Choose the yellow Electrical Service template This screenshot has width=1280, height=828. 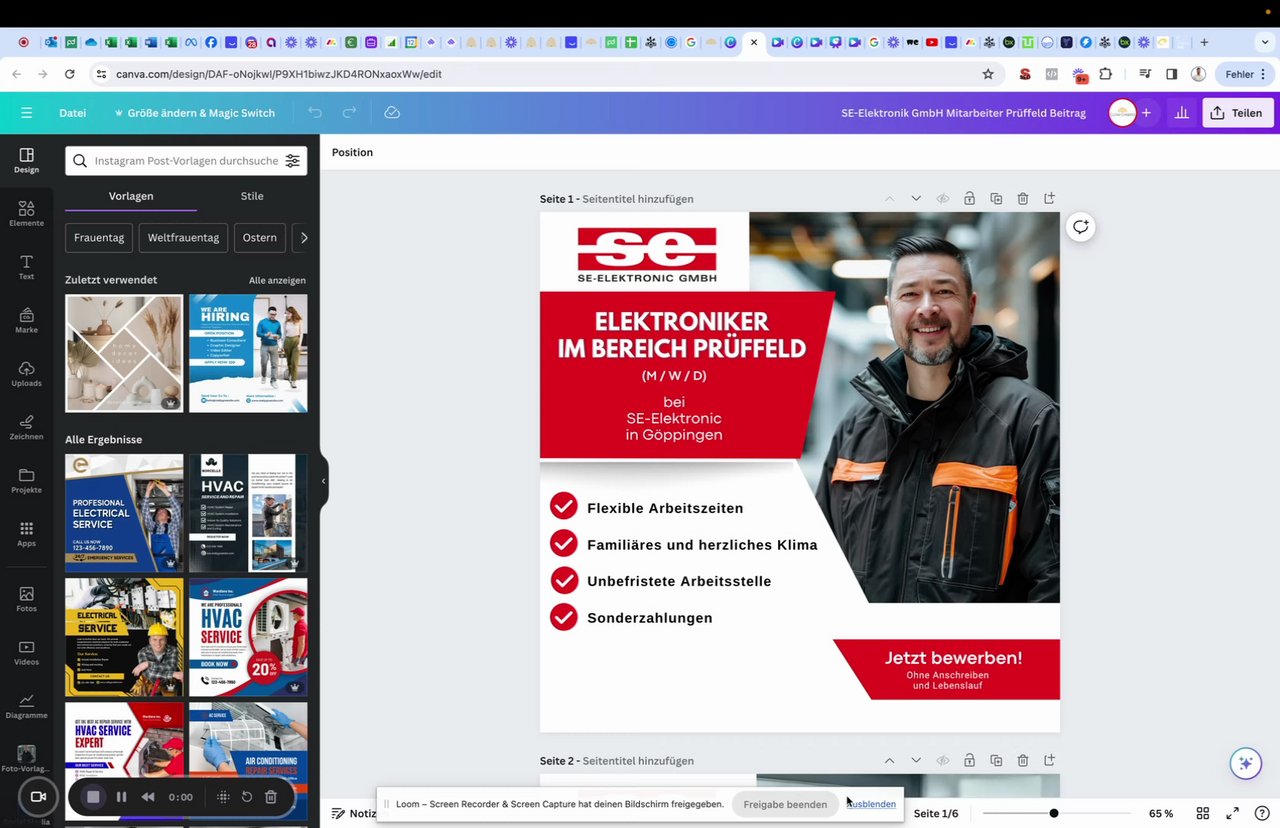coord(124,637)
